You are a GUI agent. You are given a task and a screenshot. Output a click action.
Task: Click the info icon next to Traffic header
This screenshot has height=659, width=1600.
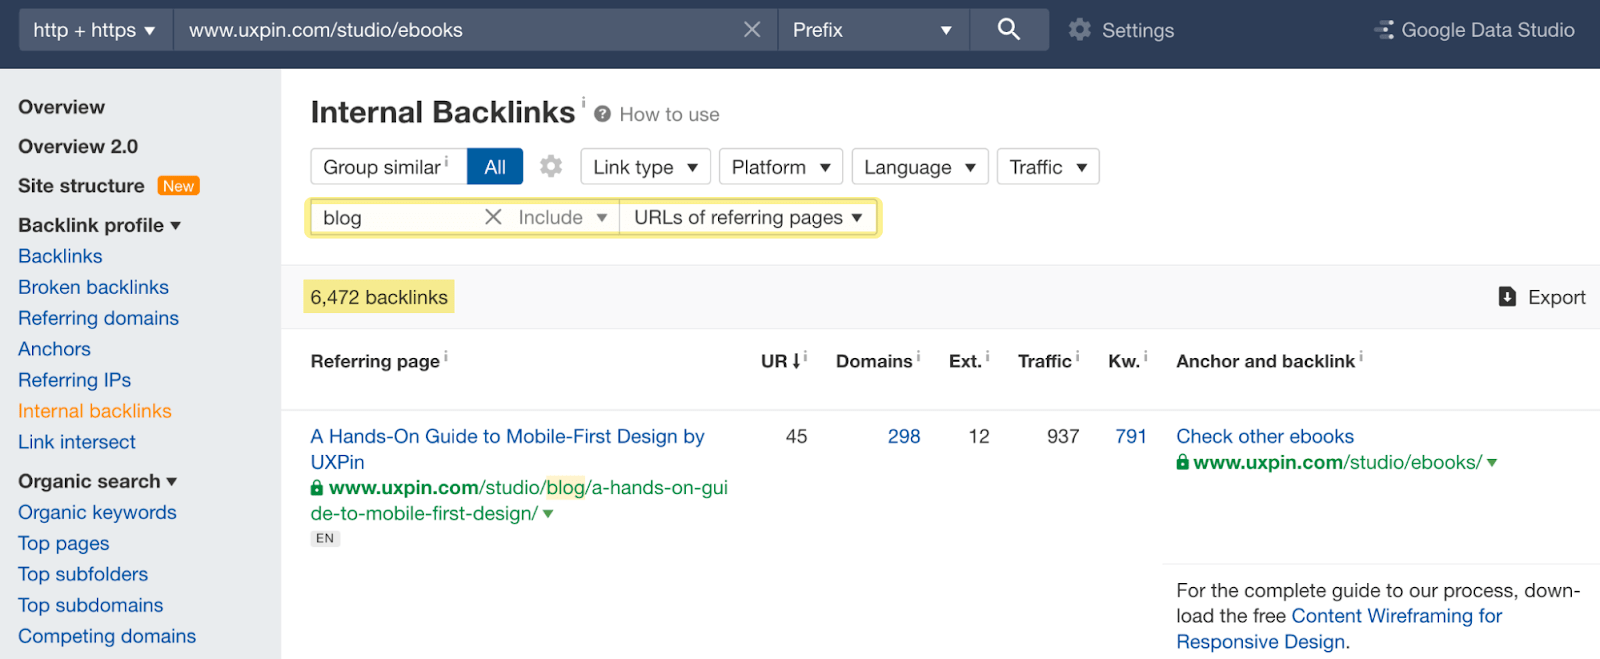click(1077, 356)
